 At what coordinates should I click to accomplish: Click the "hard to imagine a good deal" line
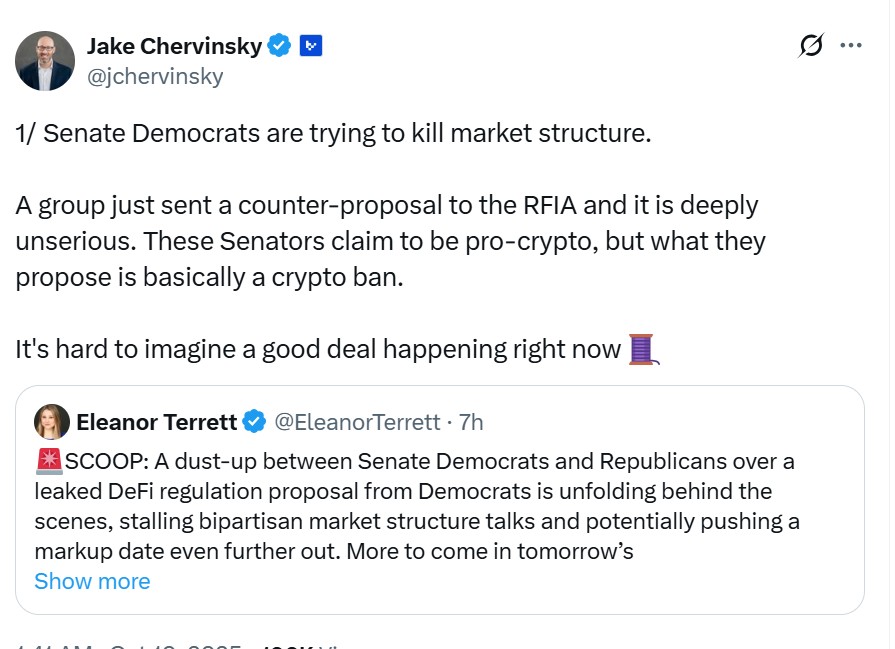(x=318, y=349)
